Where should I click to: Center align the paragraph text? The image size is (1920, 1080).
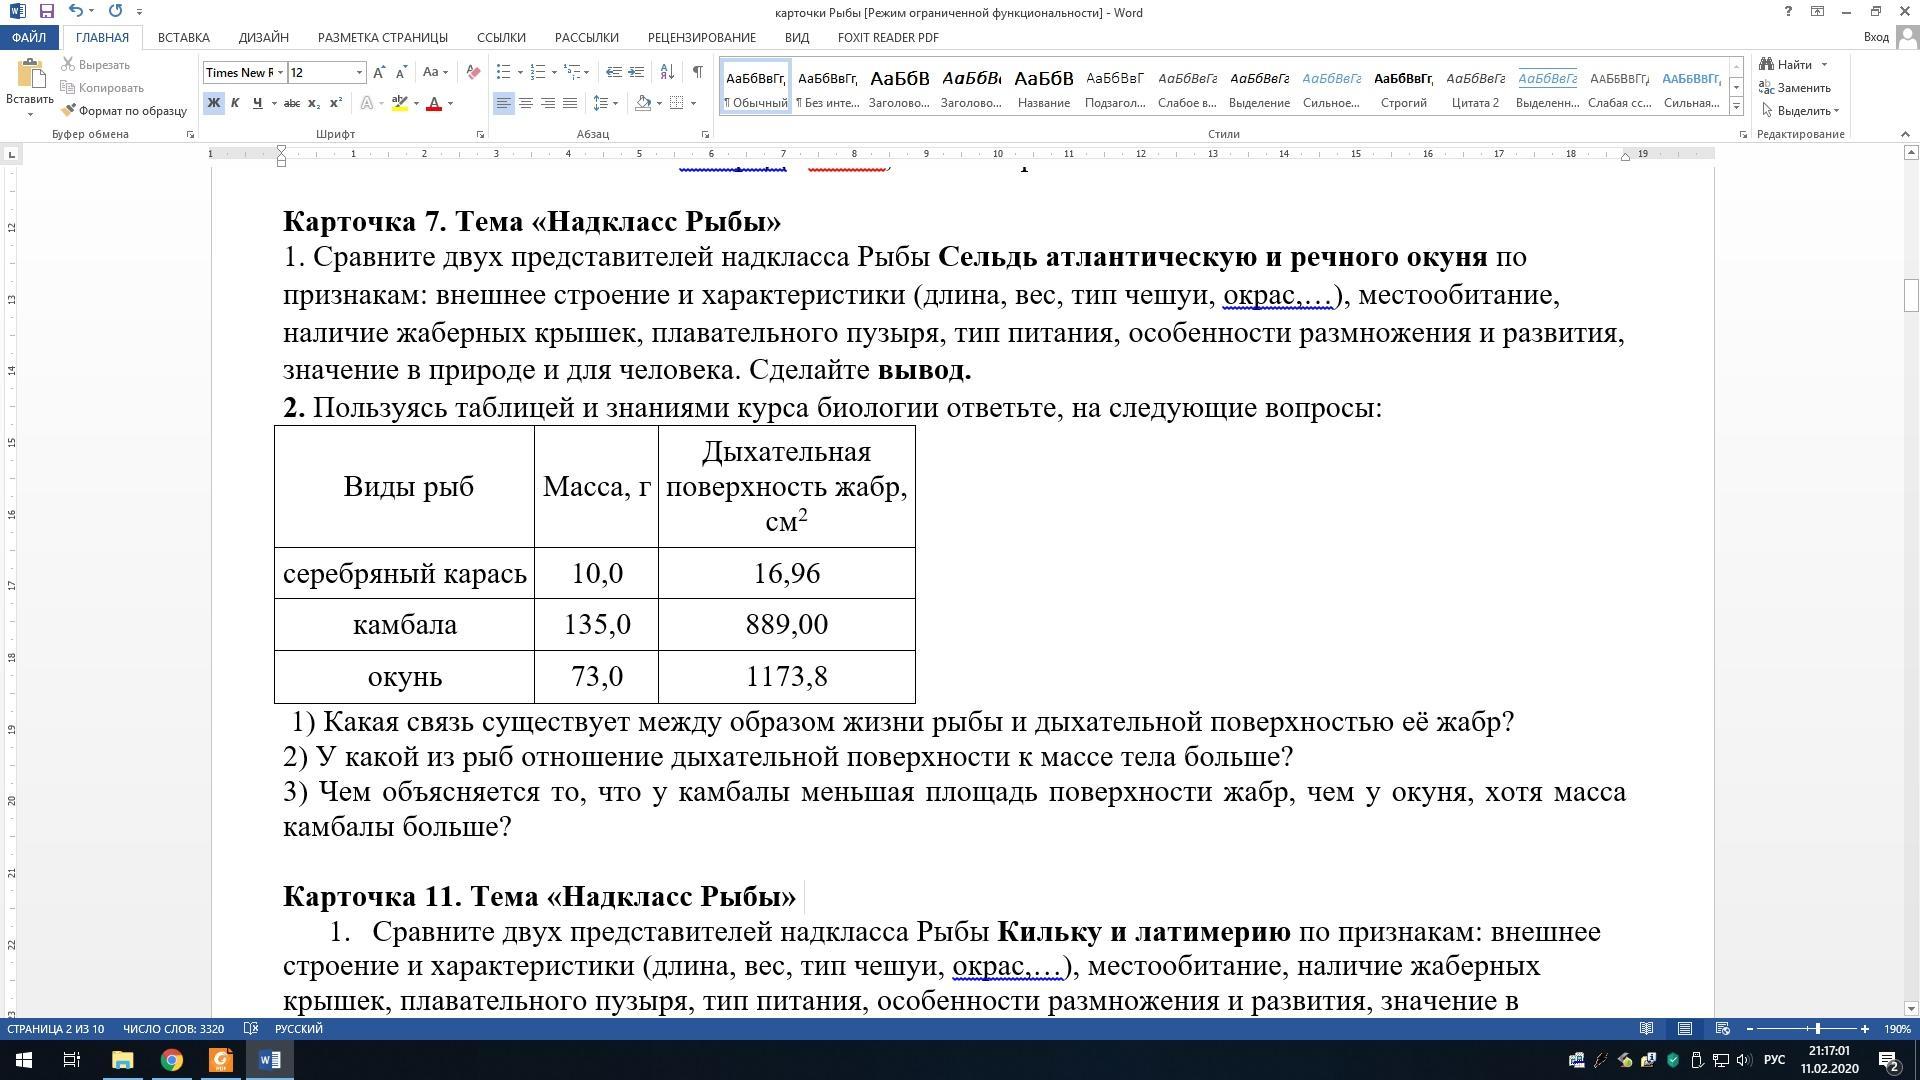(526, 103)
